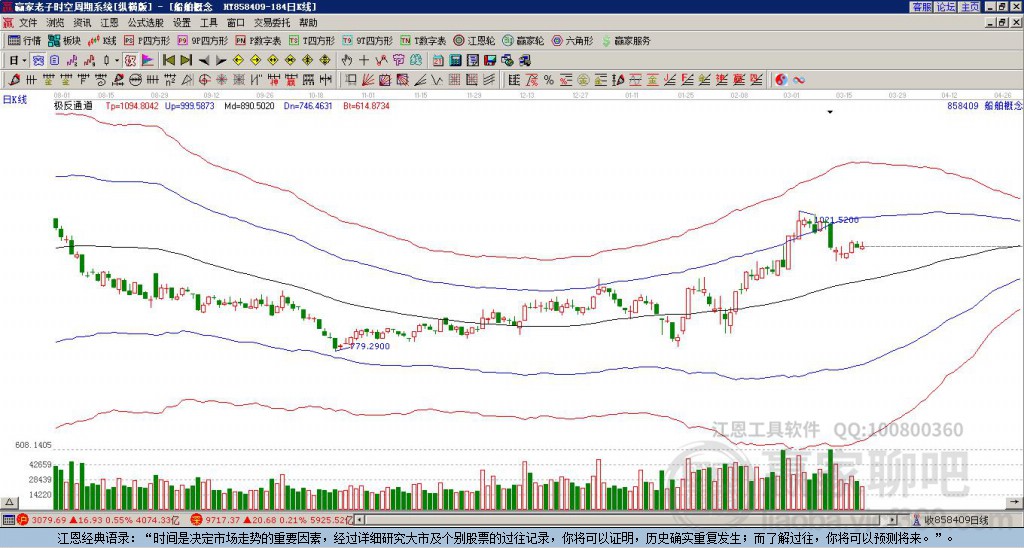
Task: Open the calculator icon
Action: pyautogui.click(x=455, y=61)
